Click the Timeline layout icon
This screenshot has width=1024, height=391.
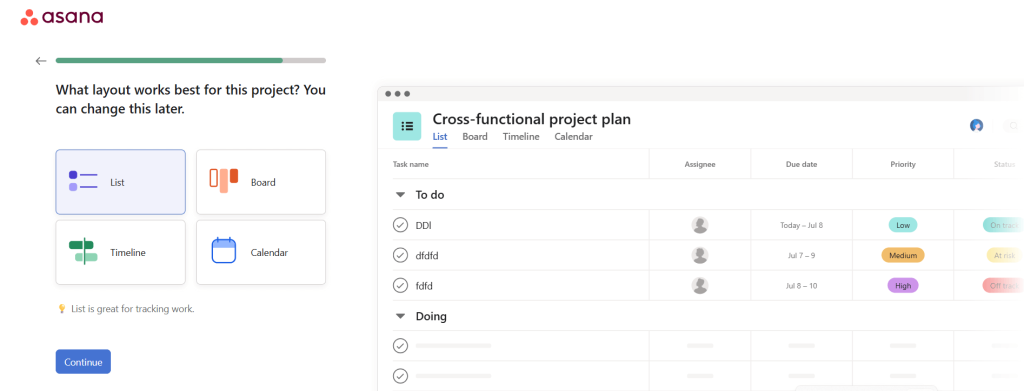click(x=83, y=251)
